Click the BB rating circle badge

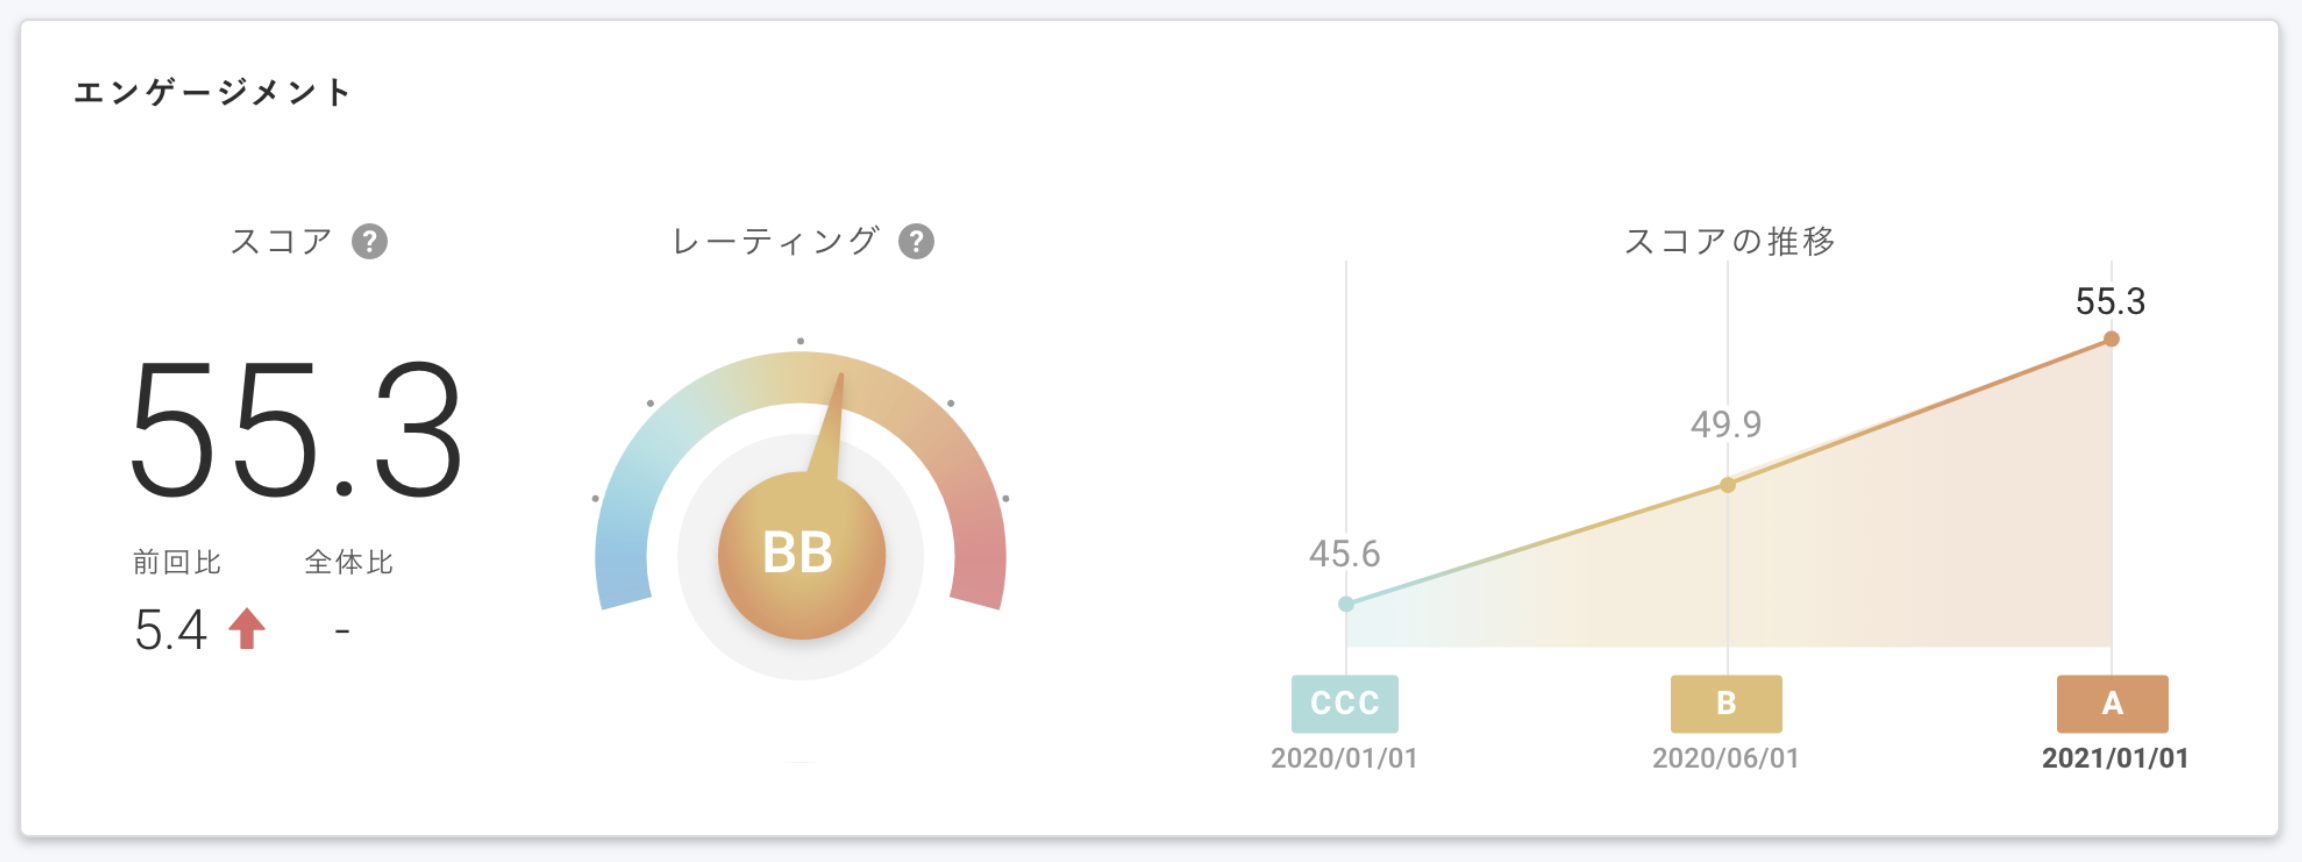point(800,554)
